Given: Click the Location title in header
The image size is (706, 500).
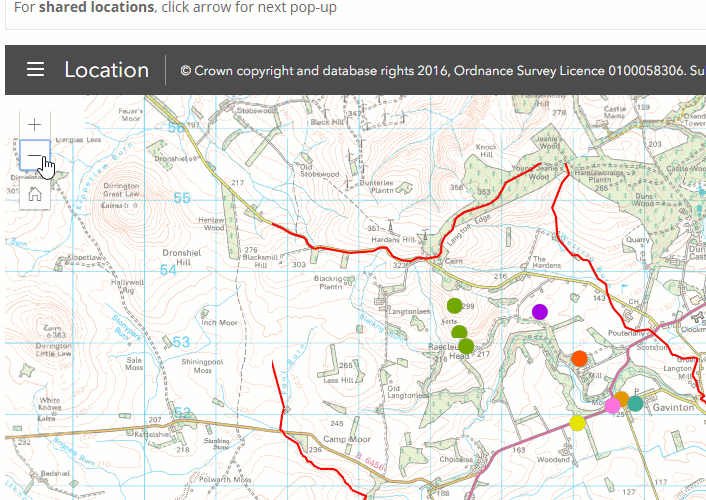Looking at the screenshot, I should click(106, 70).
